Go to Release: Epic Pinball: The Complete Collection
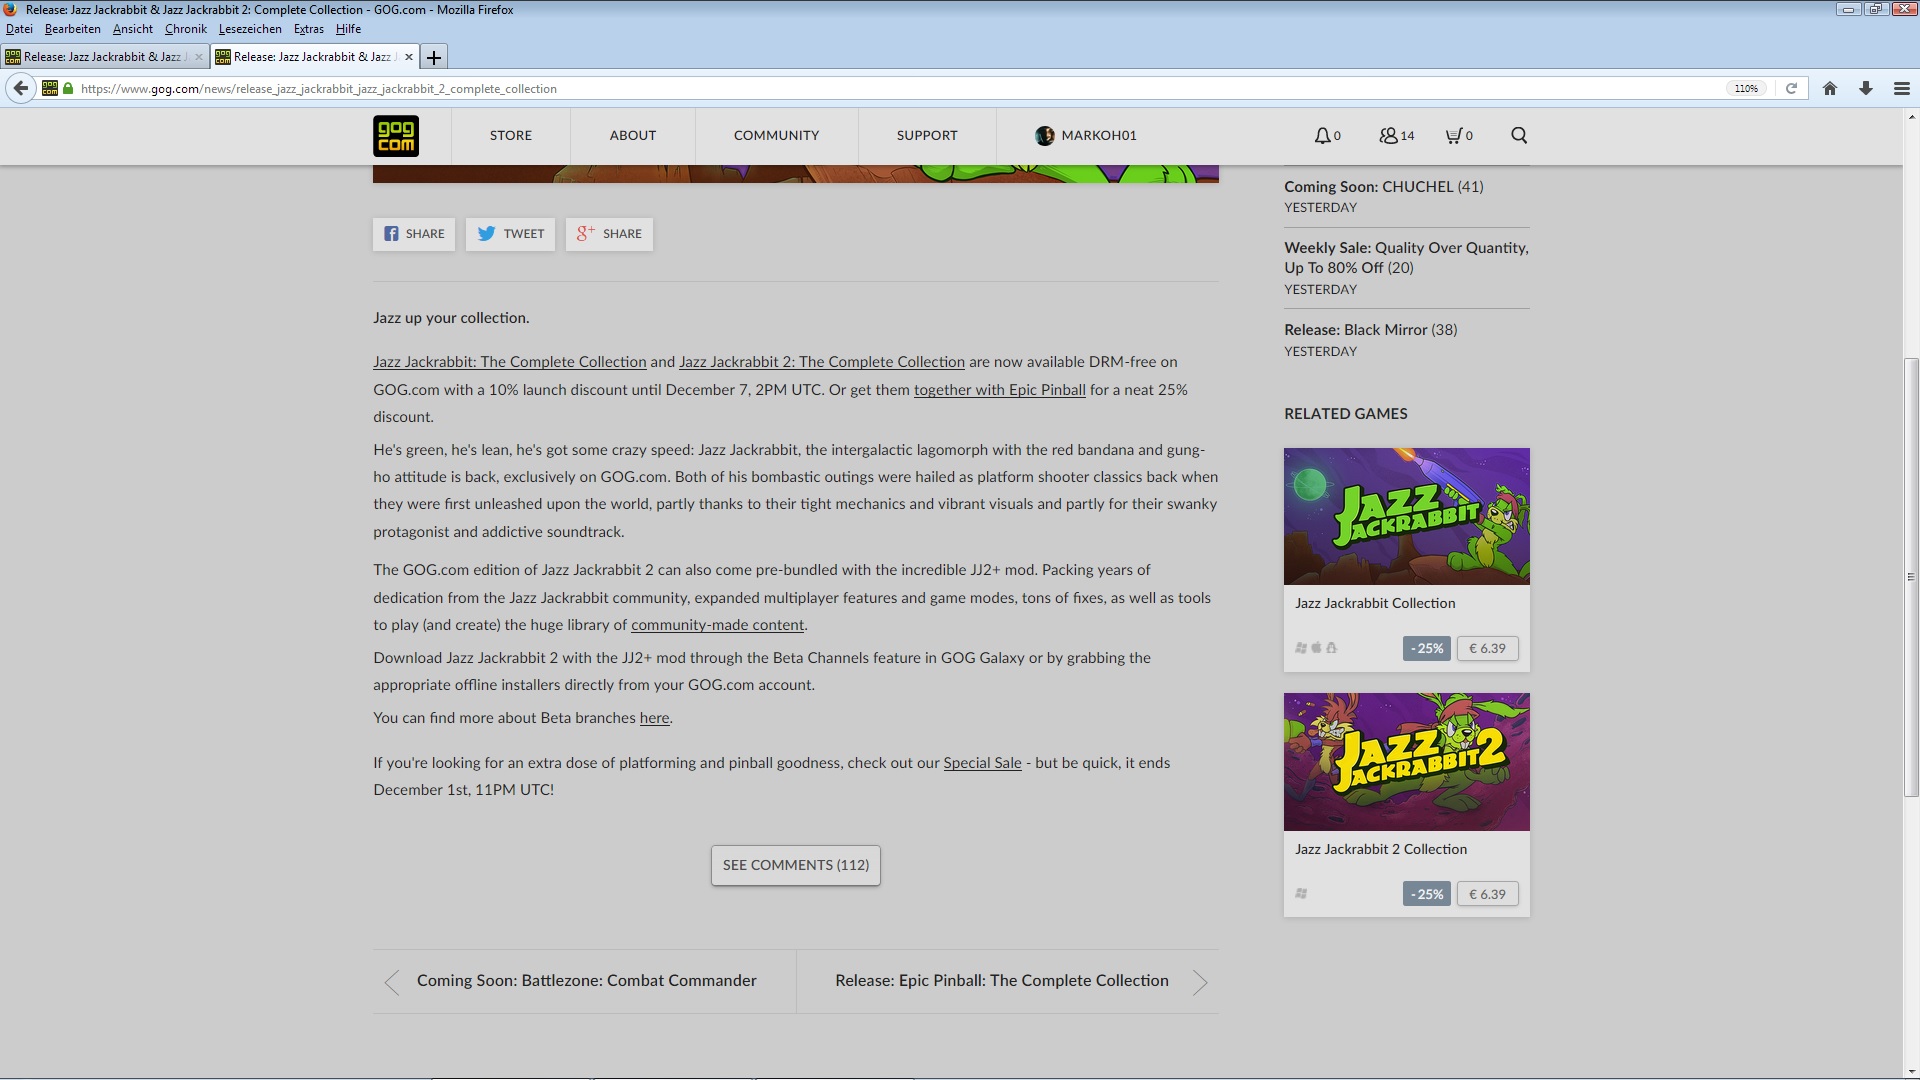The width and height of the screenshot is (1920, 1080). click(1001, 981)
